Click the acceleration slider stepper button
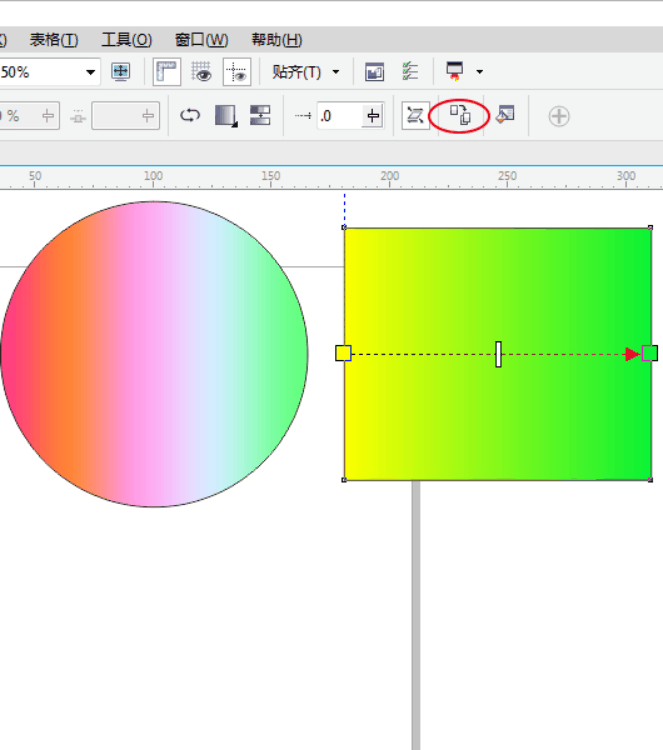 (x=373, y=116)
